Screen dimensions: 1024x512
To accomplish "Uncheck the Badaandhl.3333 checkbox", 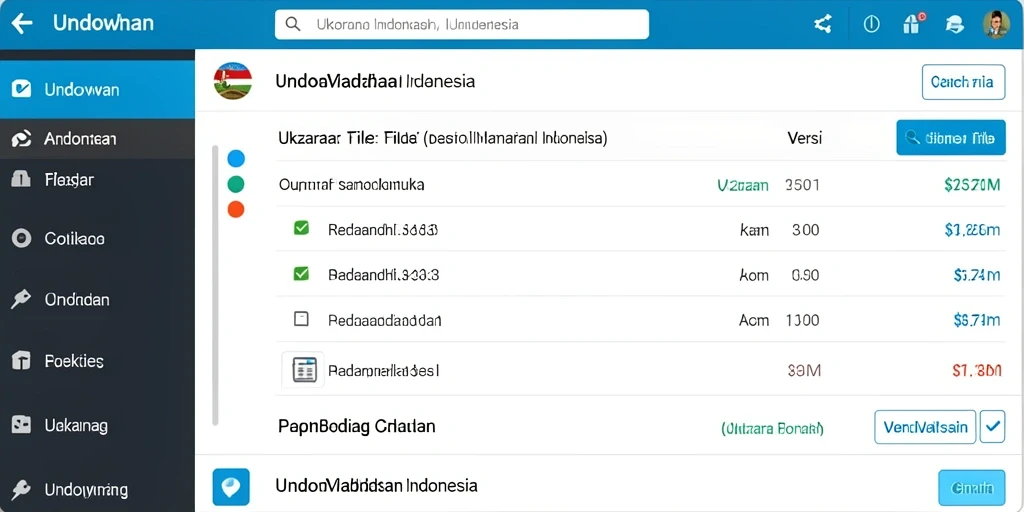I will (x=301, y=274).
